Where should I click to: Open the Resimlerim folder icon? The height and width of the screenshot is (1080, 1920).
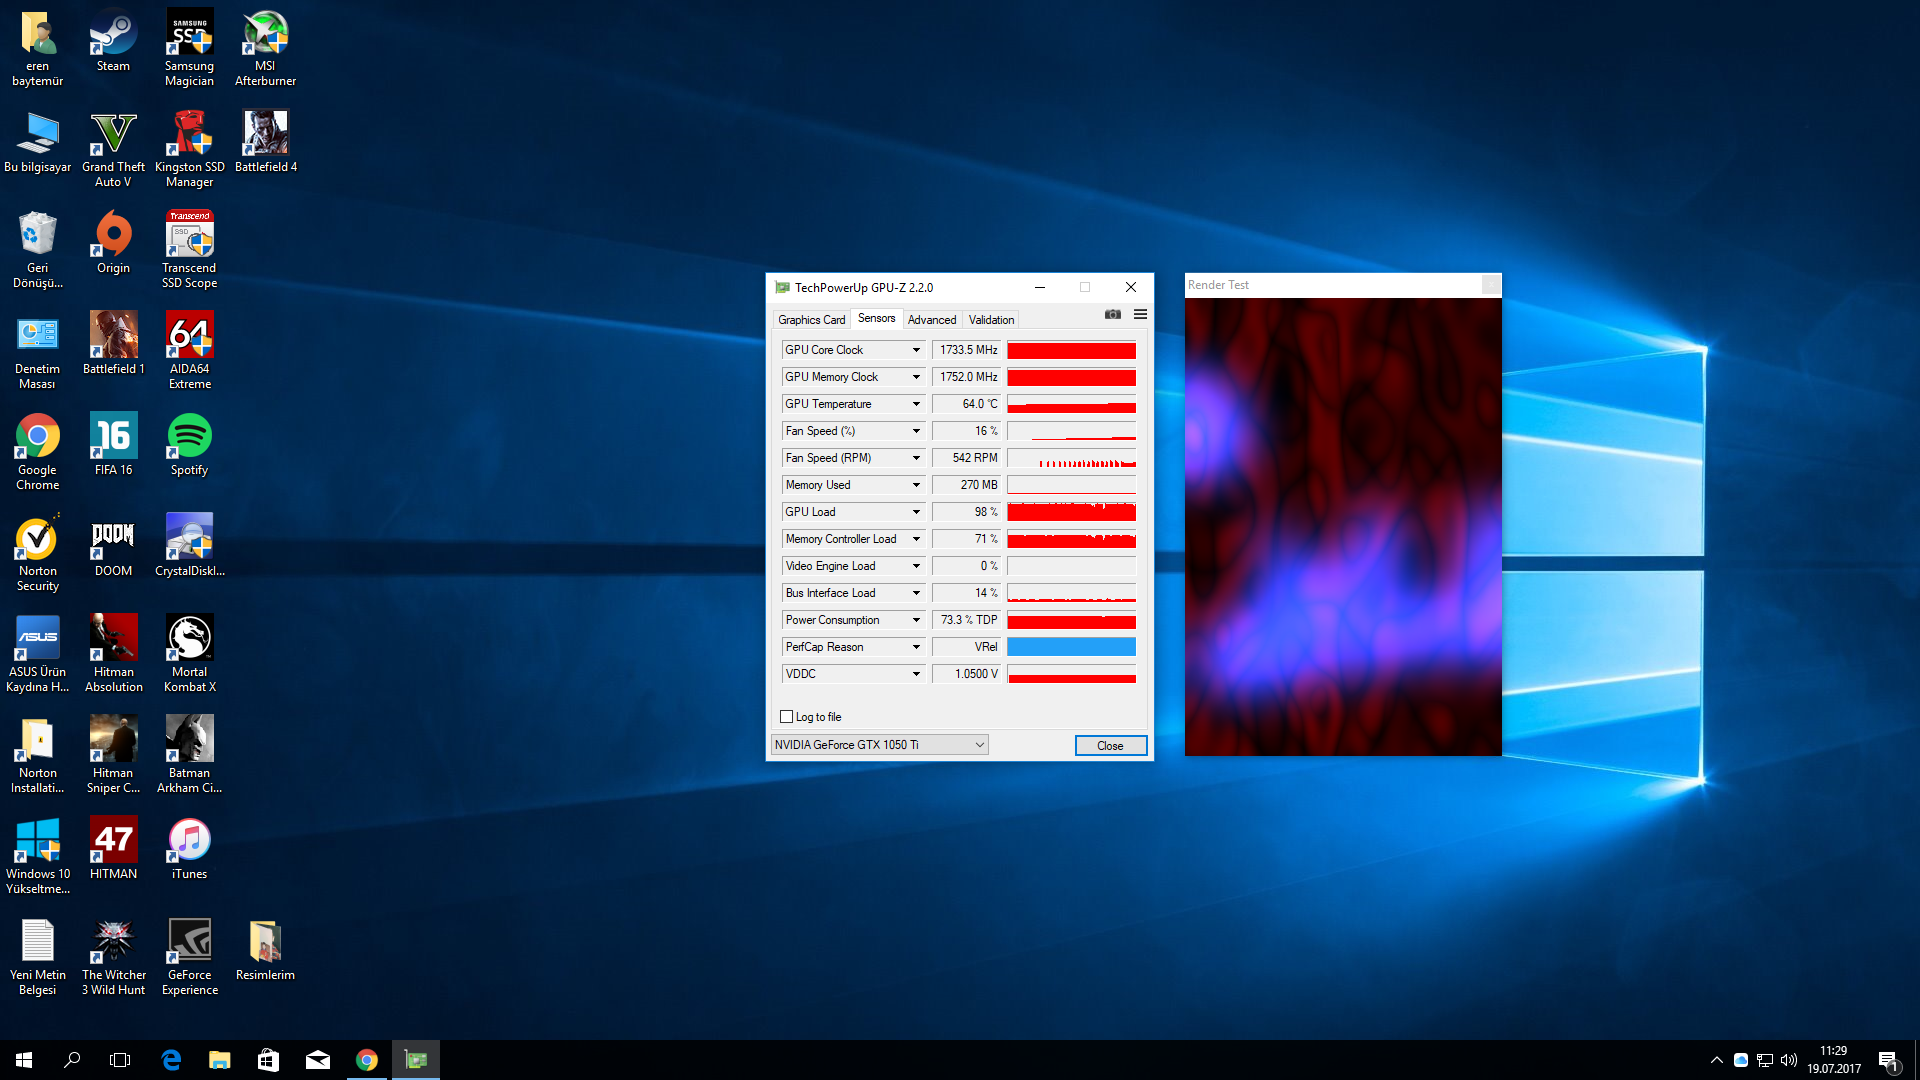click(x=265, y=950)
